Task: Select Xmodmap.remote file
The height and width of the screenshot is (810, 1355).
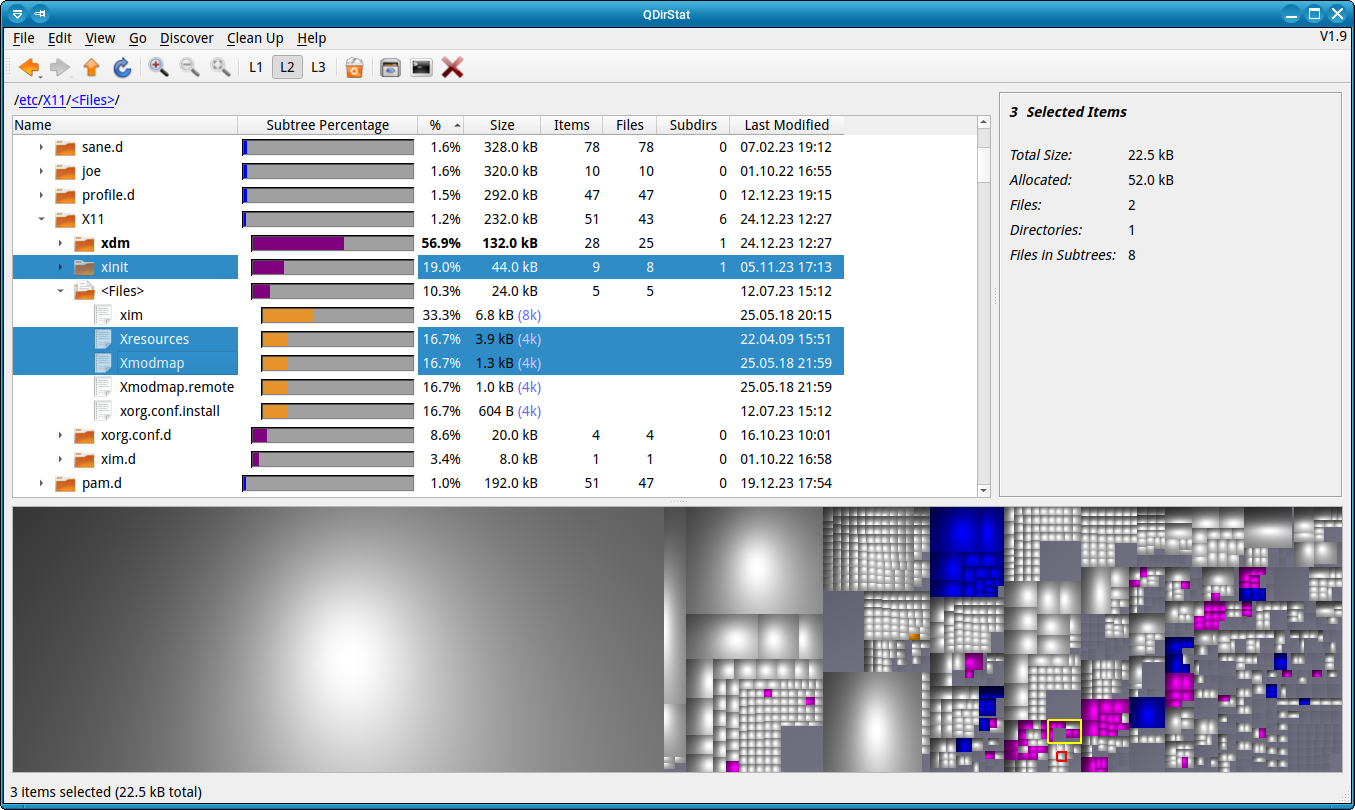Action: click(428, 387)
